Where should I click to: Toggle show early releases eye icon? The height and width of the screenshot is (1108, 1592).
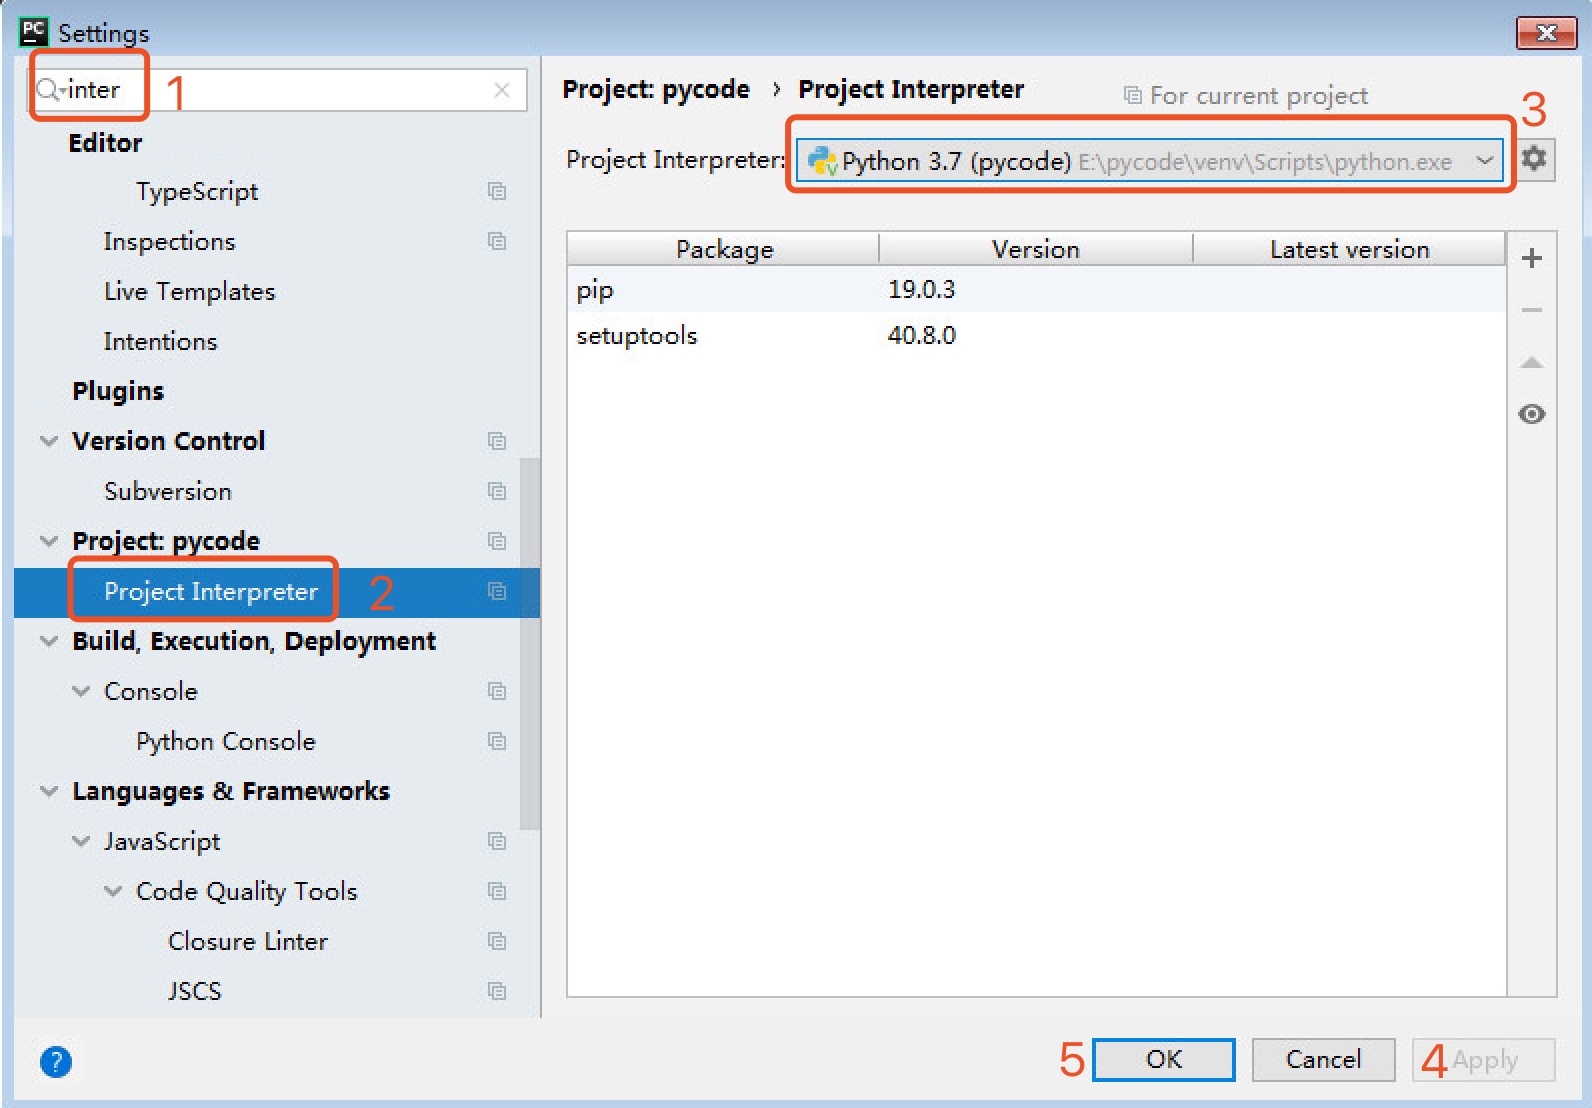pos(1531,414)
